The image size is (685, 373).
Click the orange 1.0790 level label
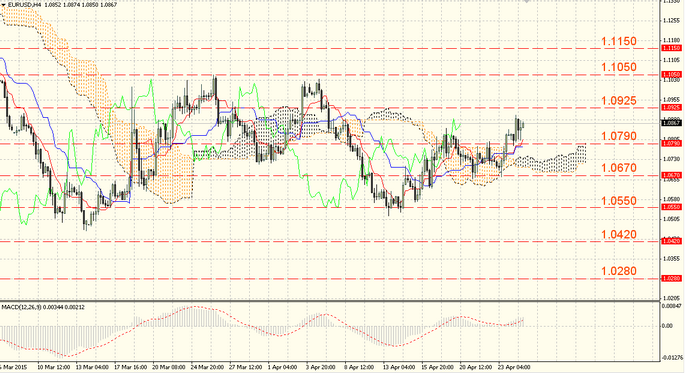(619, 136)
